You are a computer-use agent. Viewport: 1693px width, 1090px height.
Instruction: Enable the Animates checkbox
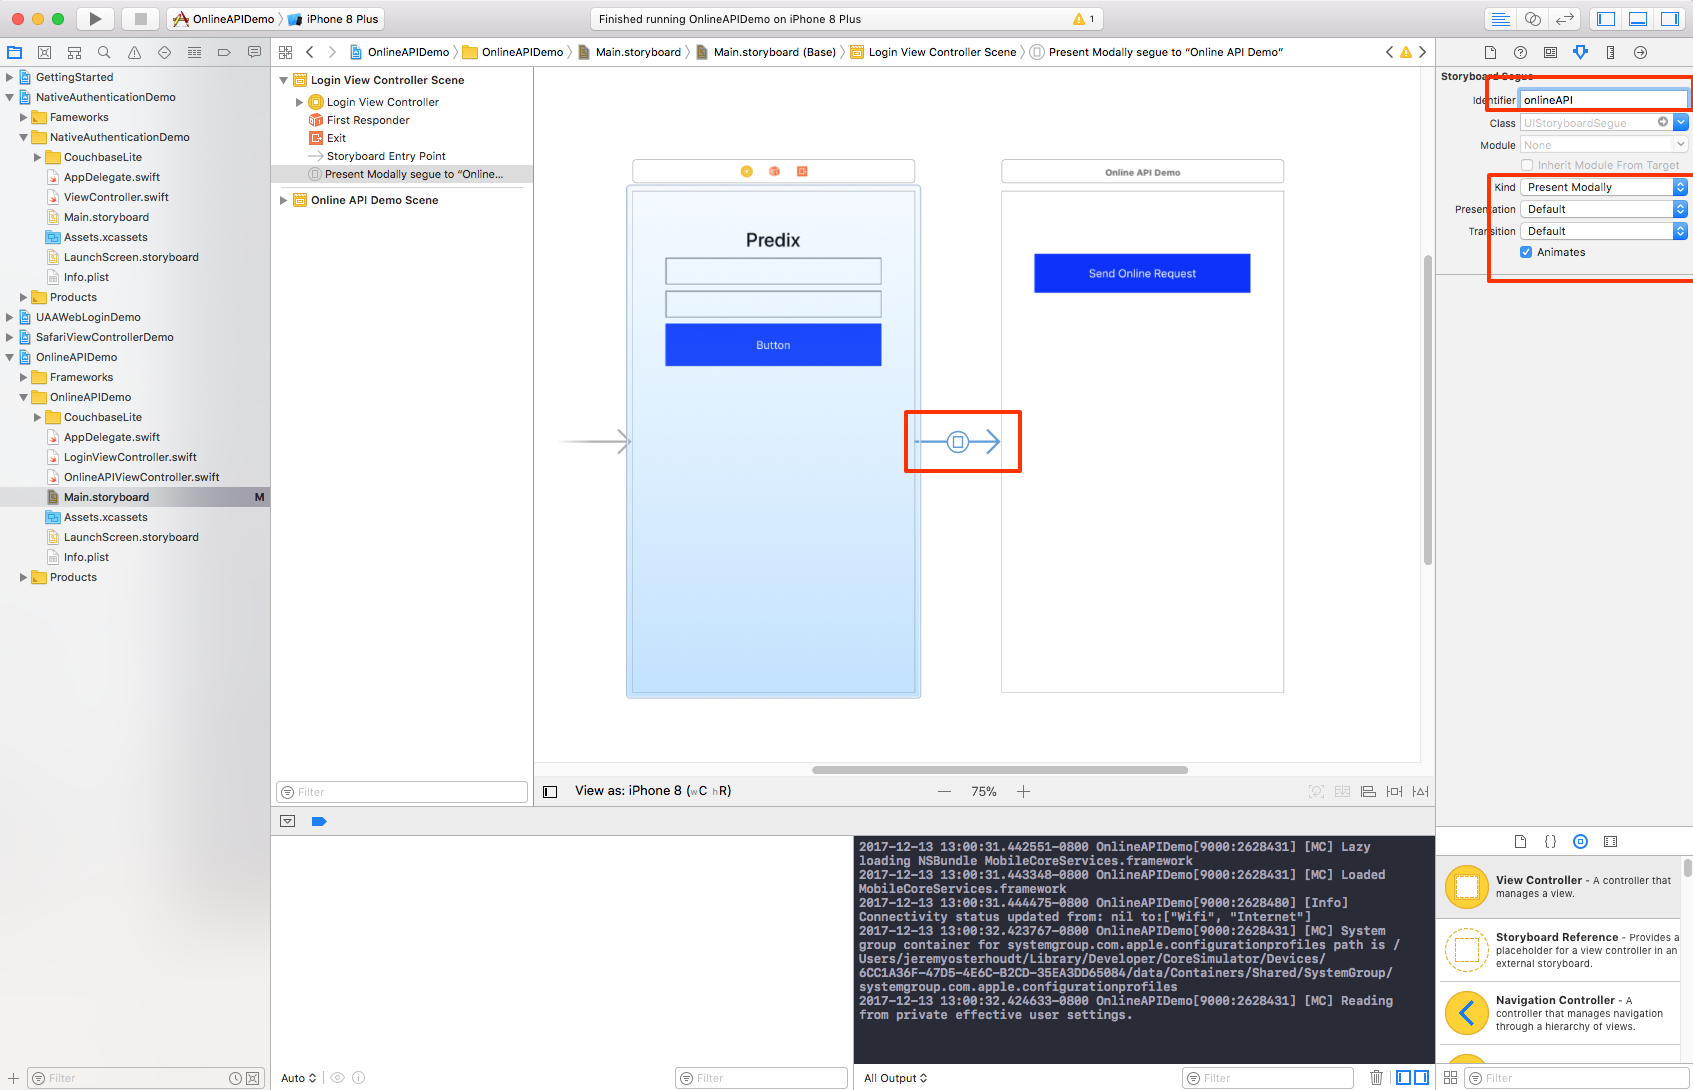point(1527,252)
